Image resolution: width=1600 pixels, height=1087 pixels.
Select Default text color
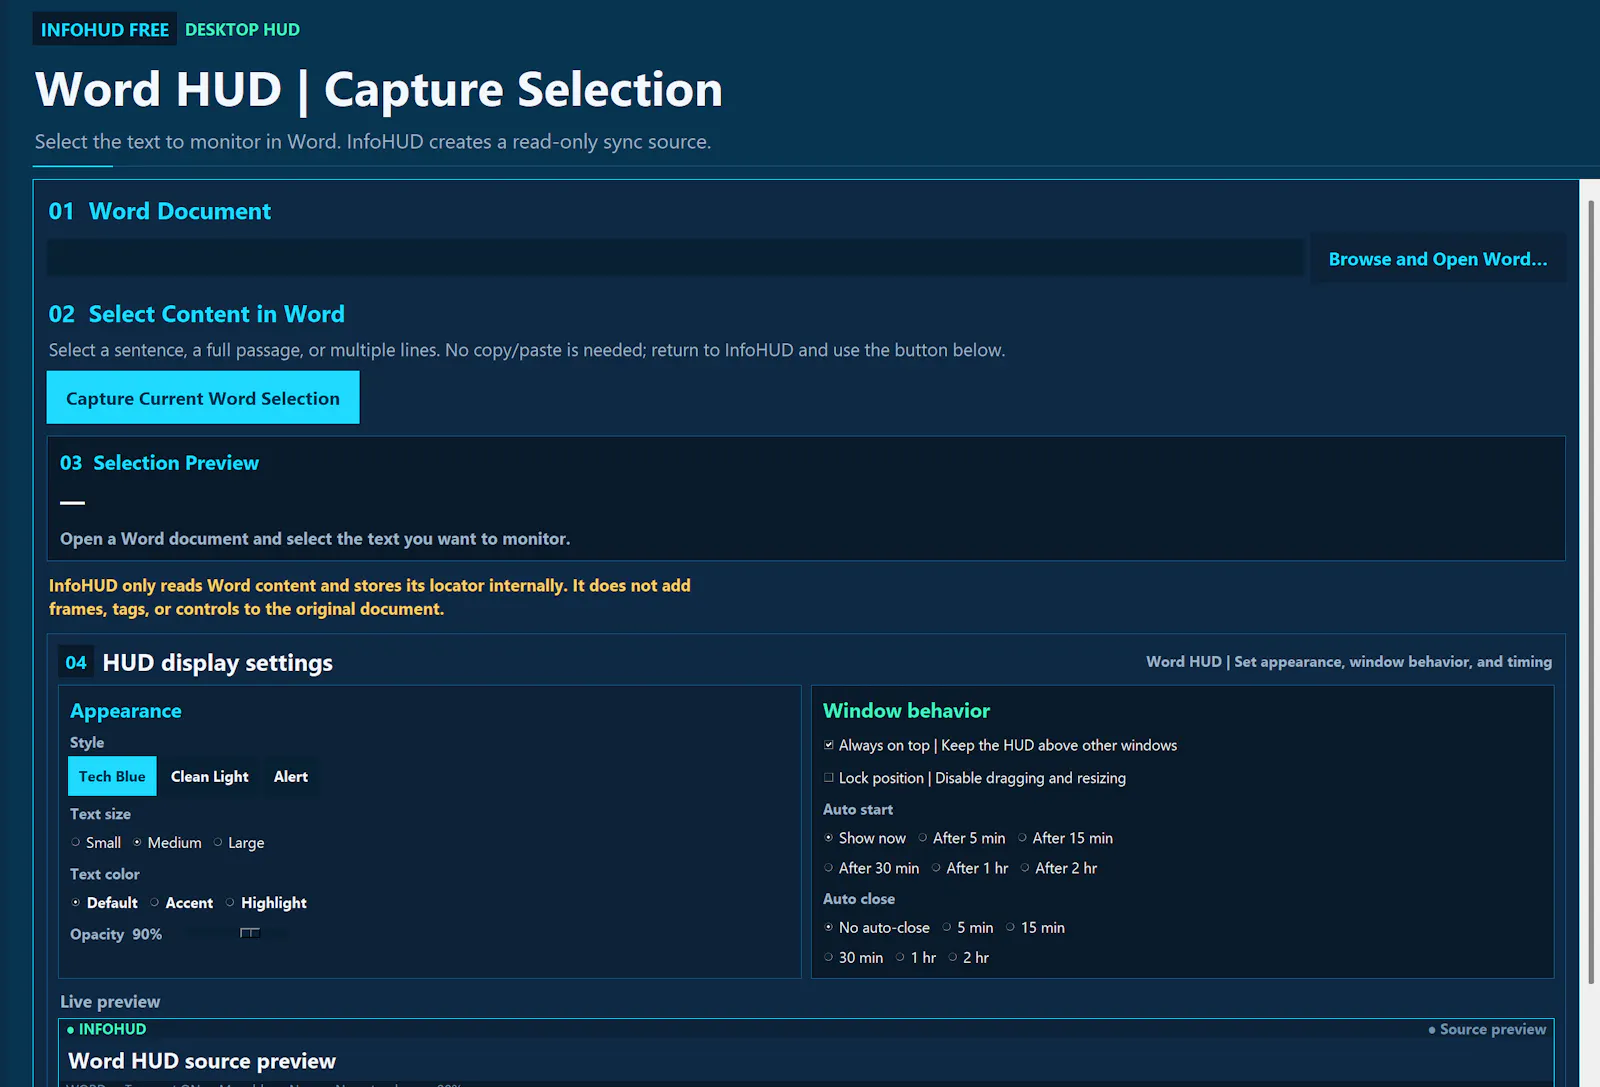point(104,903)
